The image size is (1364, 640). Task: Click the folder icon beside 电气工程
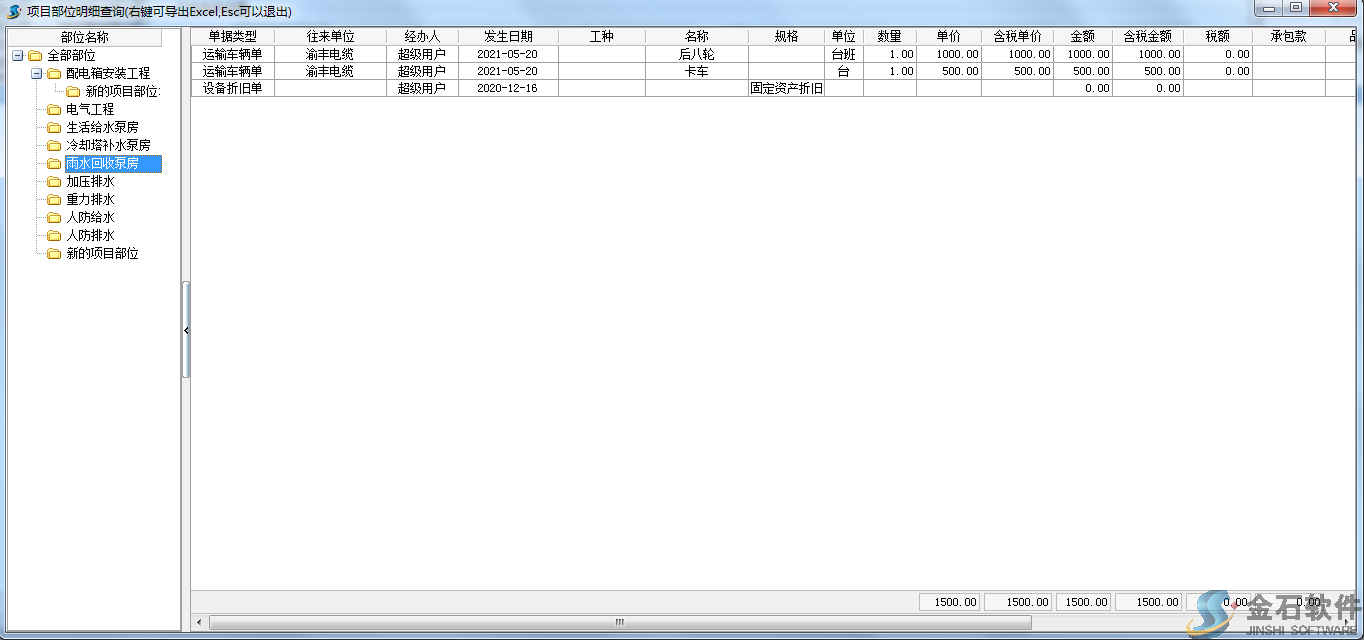click(54, 110)
